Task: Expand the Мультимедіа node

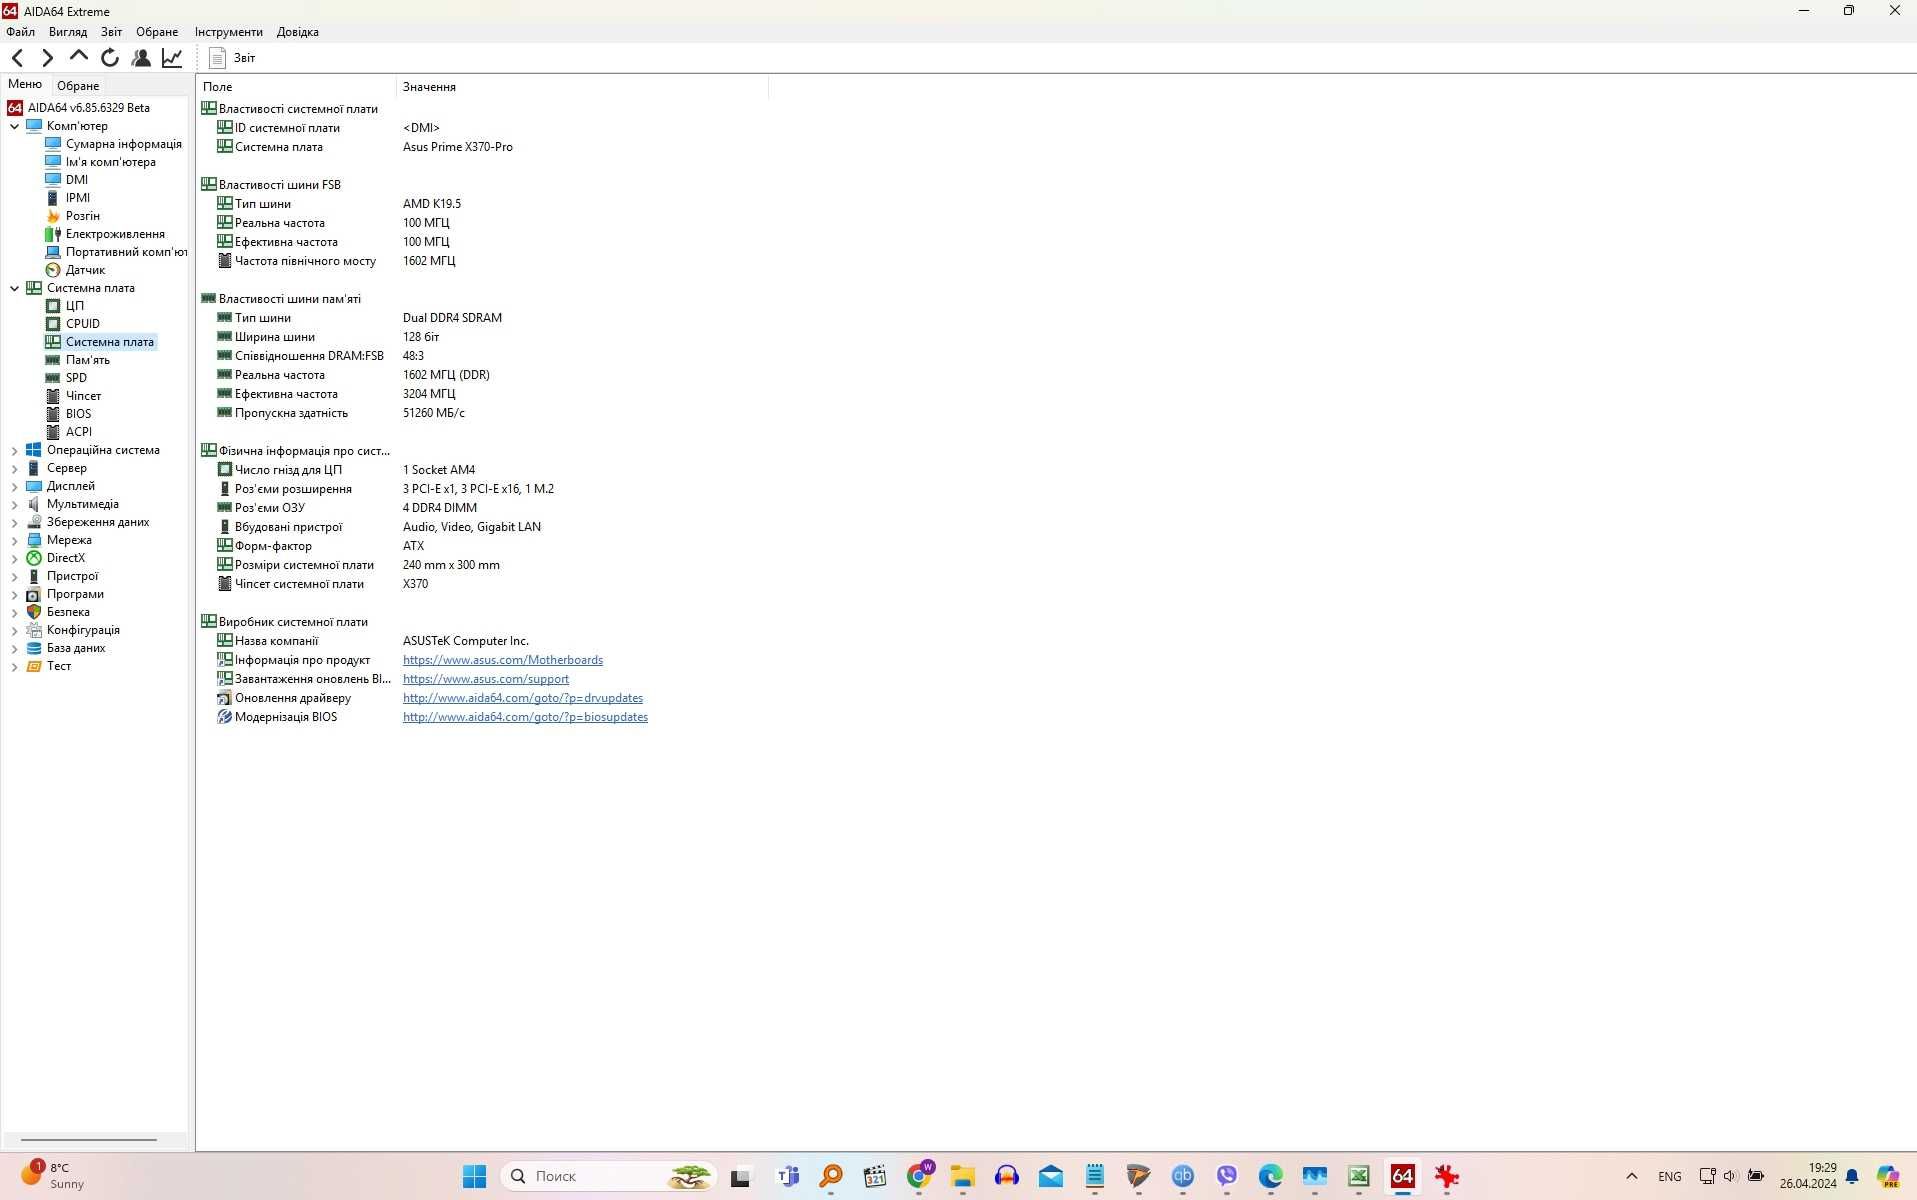Action: (14, 504)
